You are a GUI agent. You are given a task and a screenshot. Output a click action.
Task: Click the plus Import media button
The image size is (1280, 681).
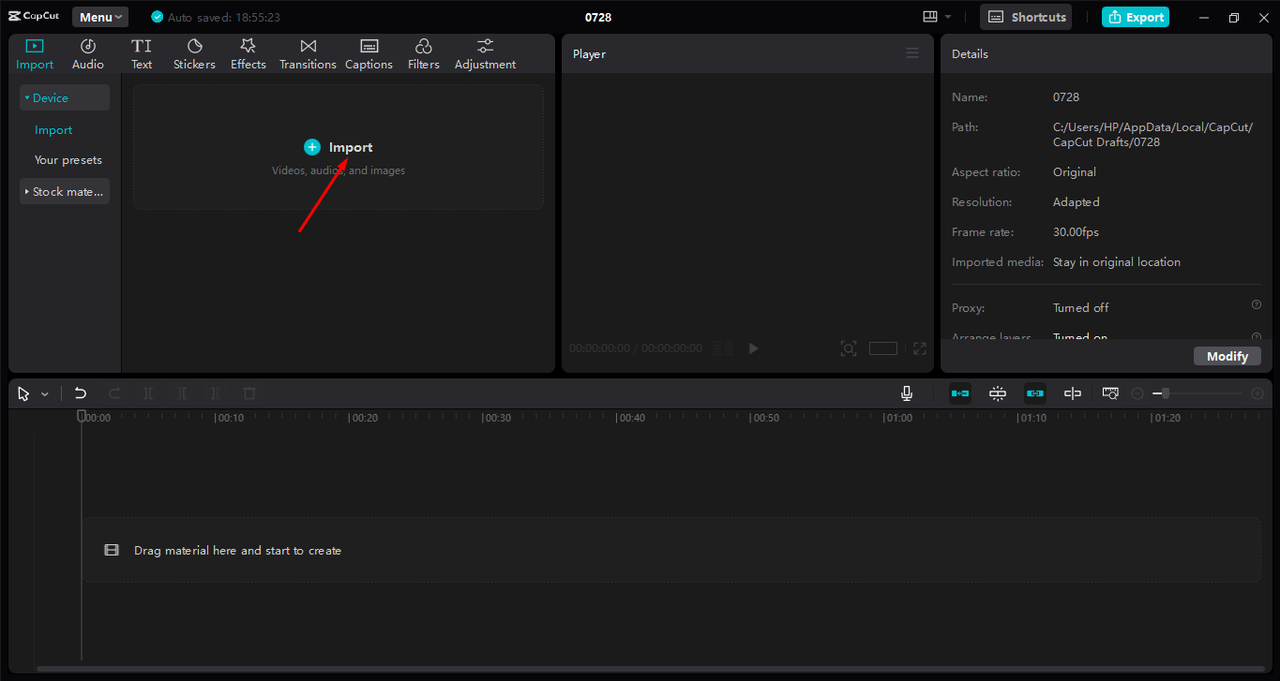[x=338, y=147]
